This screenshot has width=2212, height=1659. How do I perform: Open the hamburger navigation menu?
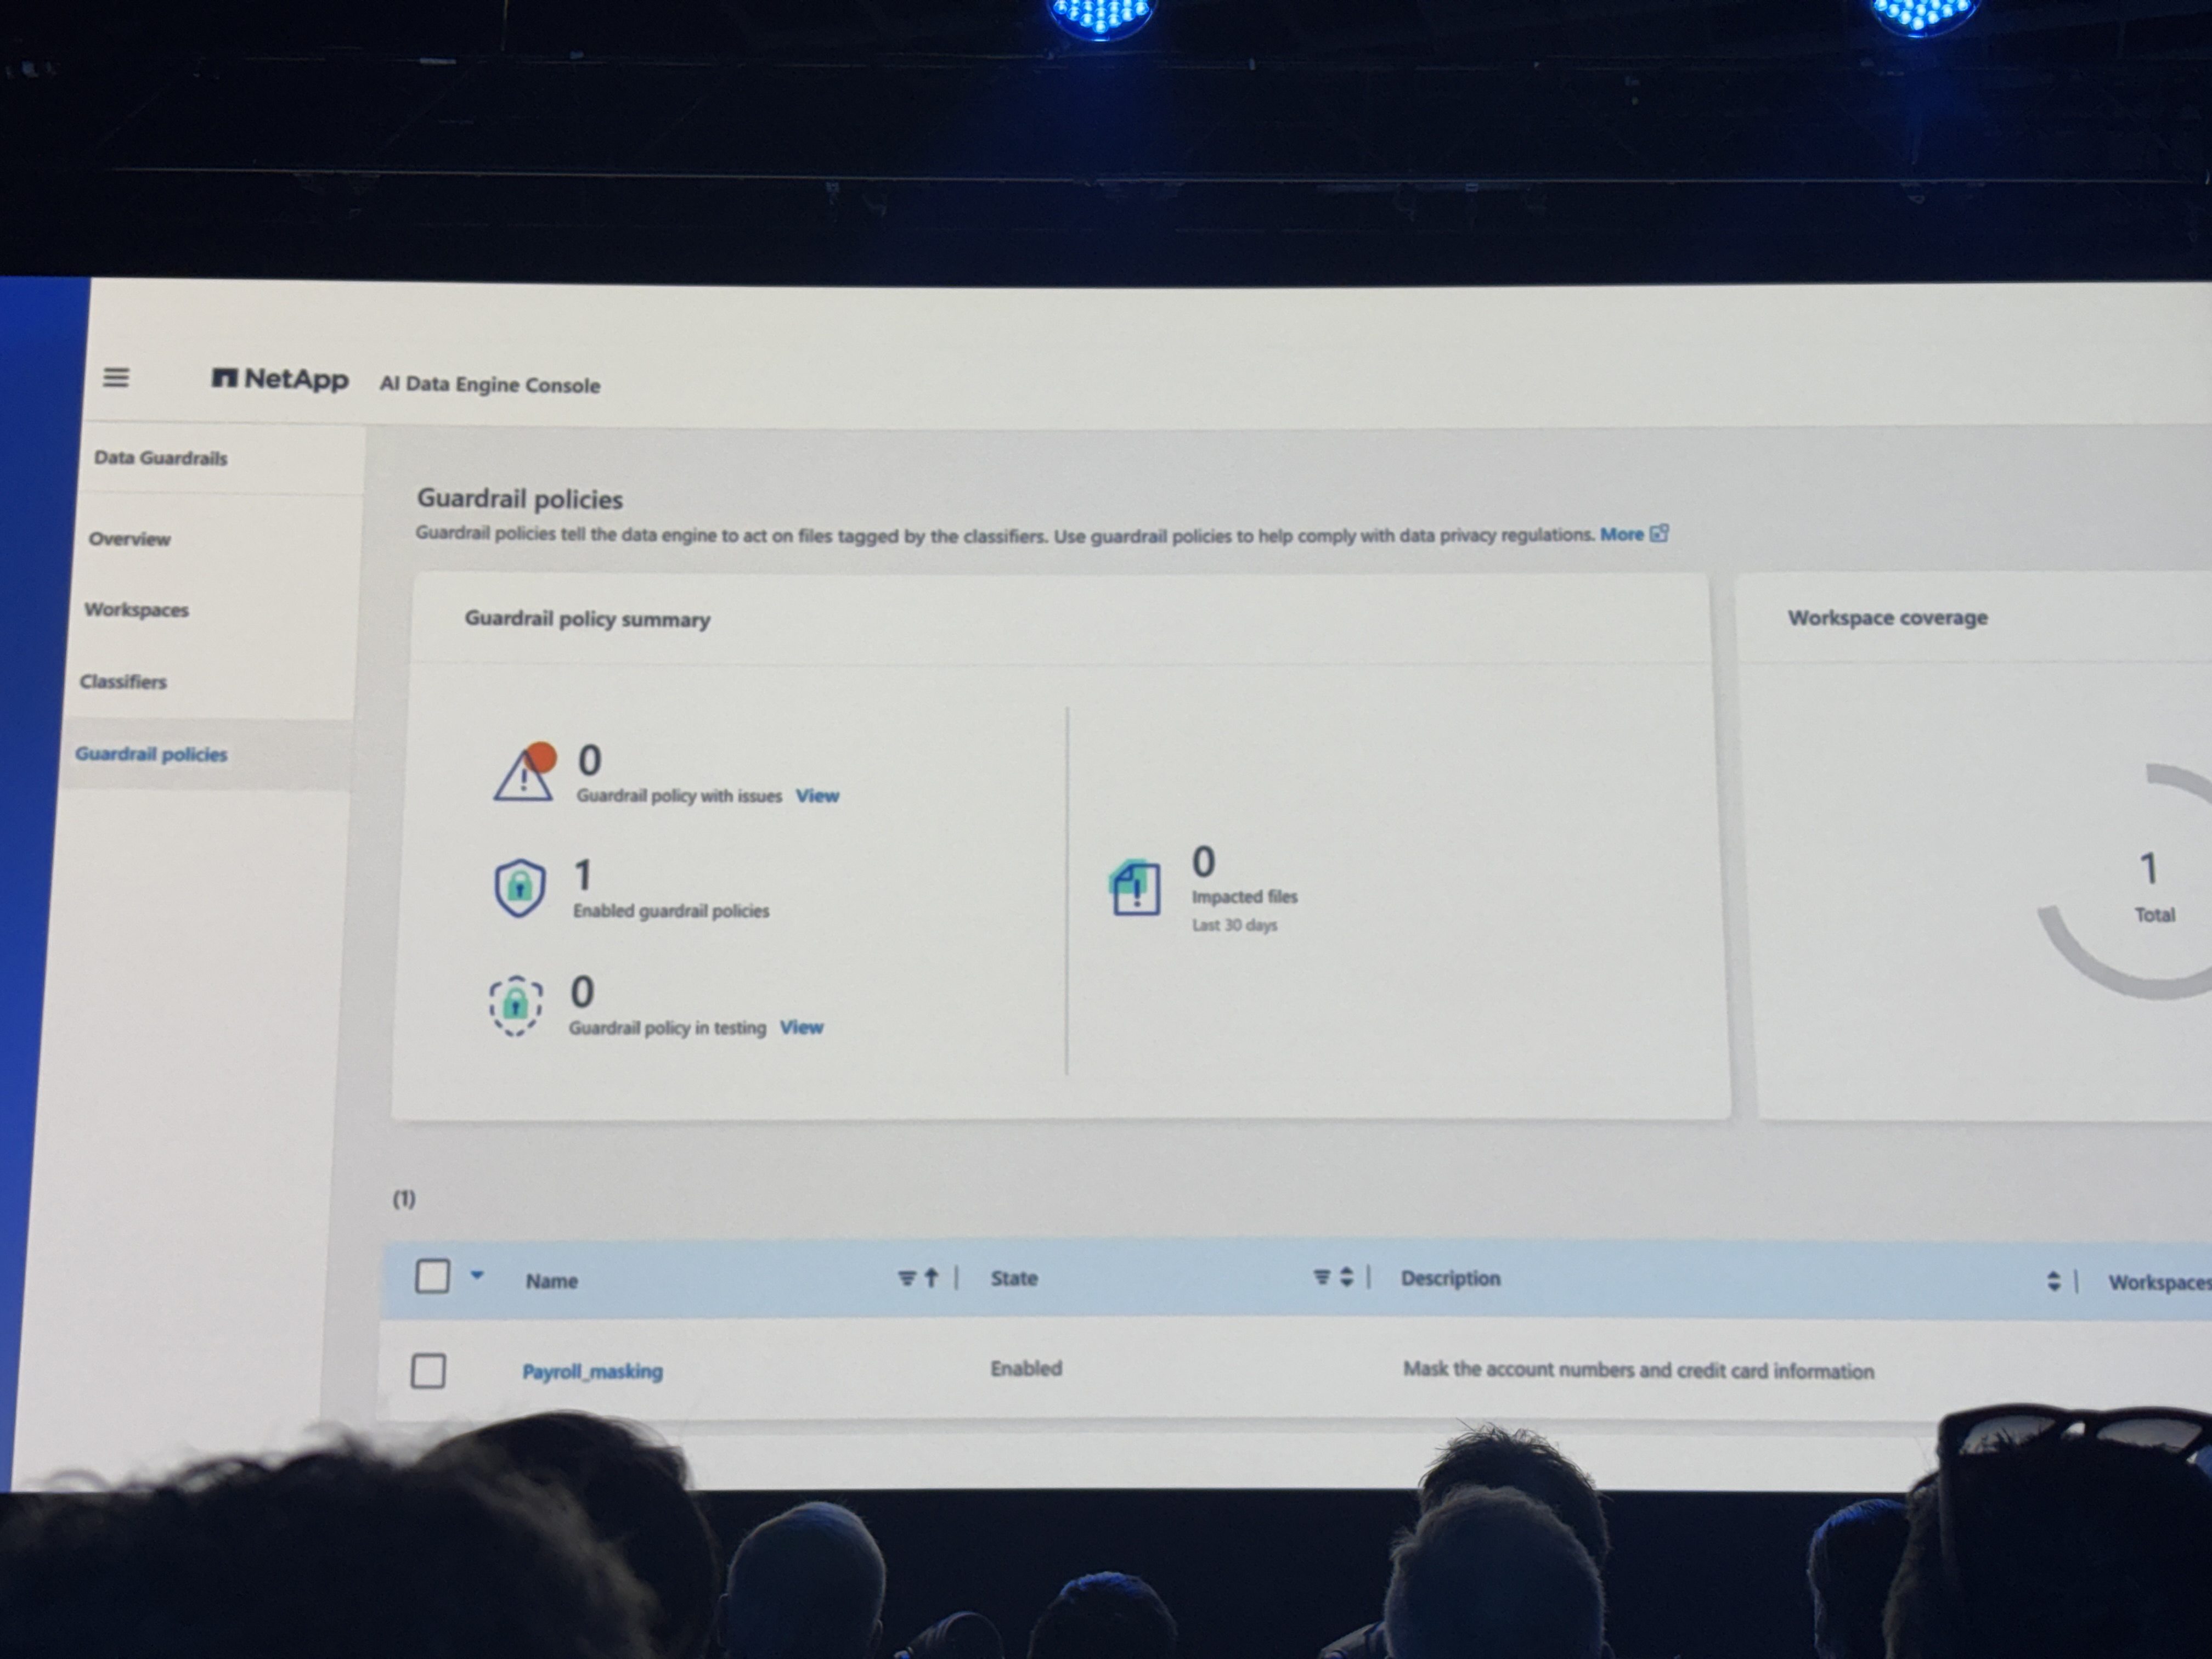116,377
